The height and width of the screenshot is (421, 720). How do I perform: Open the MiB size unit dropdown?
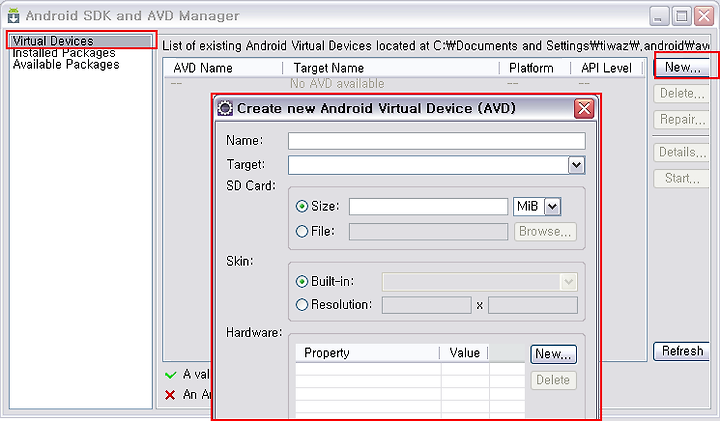[x=552, y=207]
